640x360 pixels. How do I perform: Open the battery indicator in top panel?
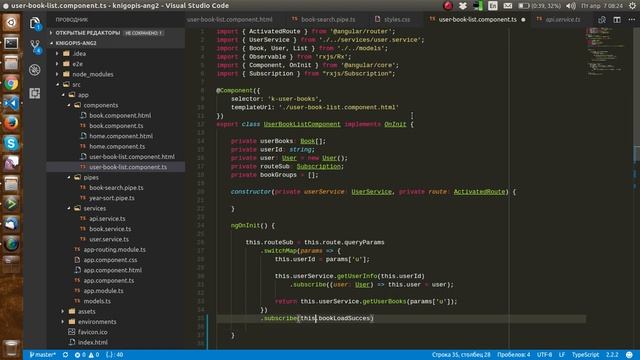point(539,6)
